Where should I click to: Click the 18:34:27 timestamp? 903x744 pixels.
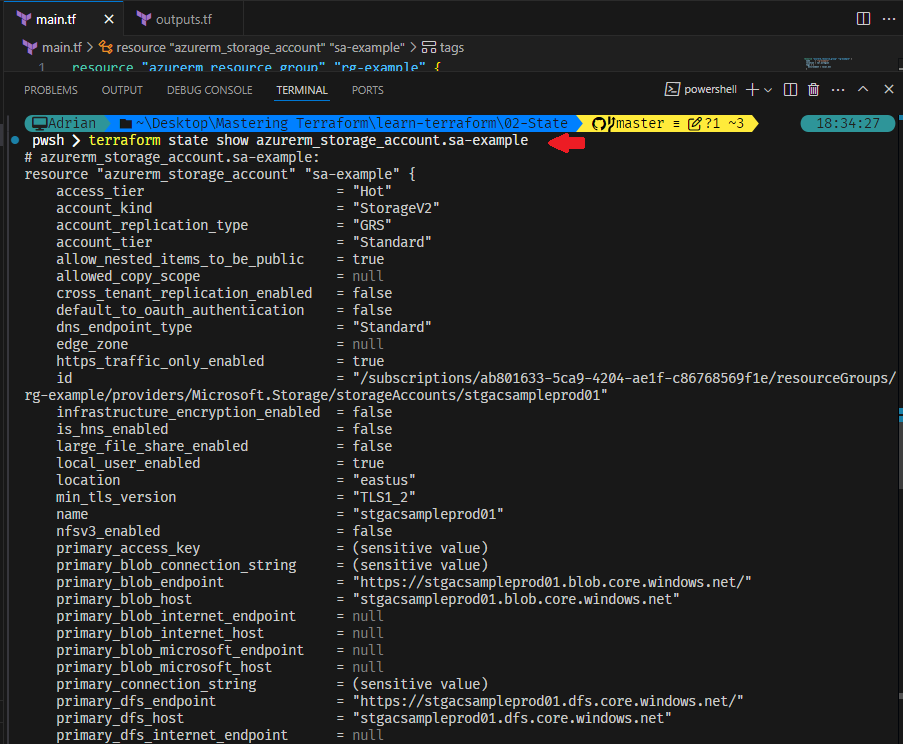pyautogui.click(x=847, y=123)
